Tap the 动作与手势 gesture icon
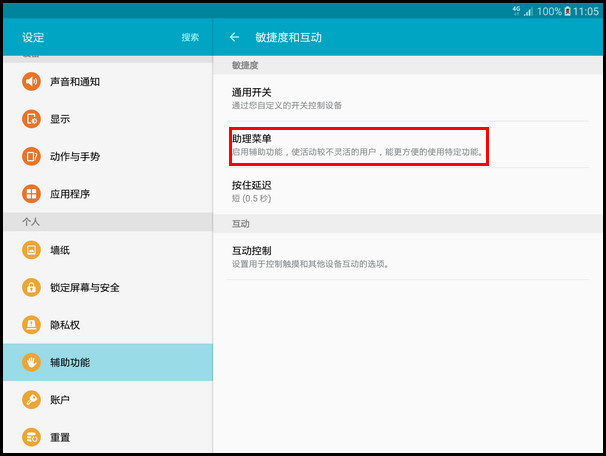Image resolution: width=606 pixels, height=456 pixels. pyautogui.click(x=31, y=157)
